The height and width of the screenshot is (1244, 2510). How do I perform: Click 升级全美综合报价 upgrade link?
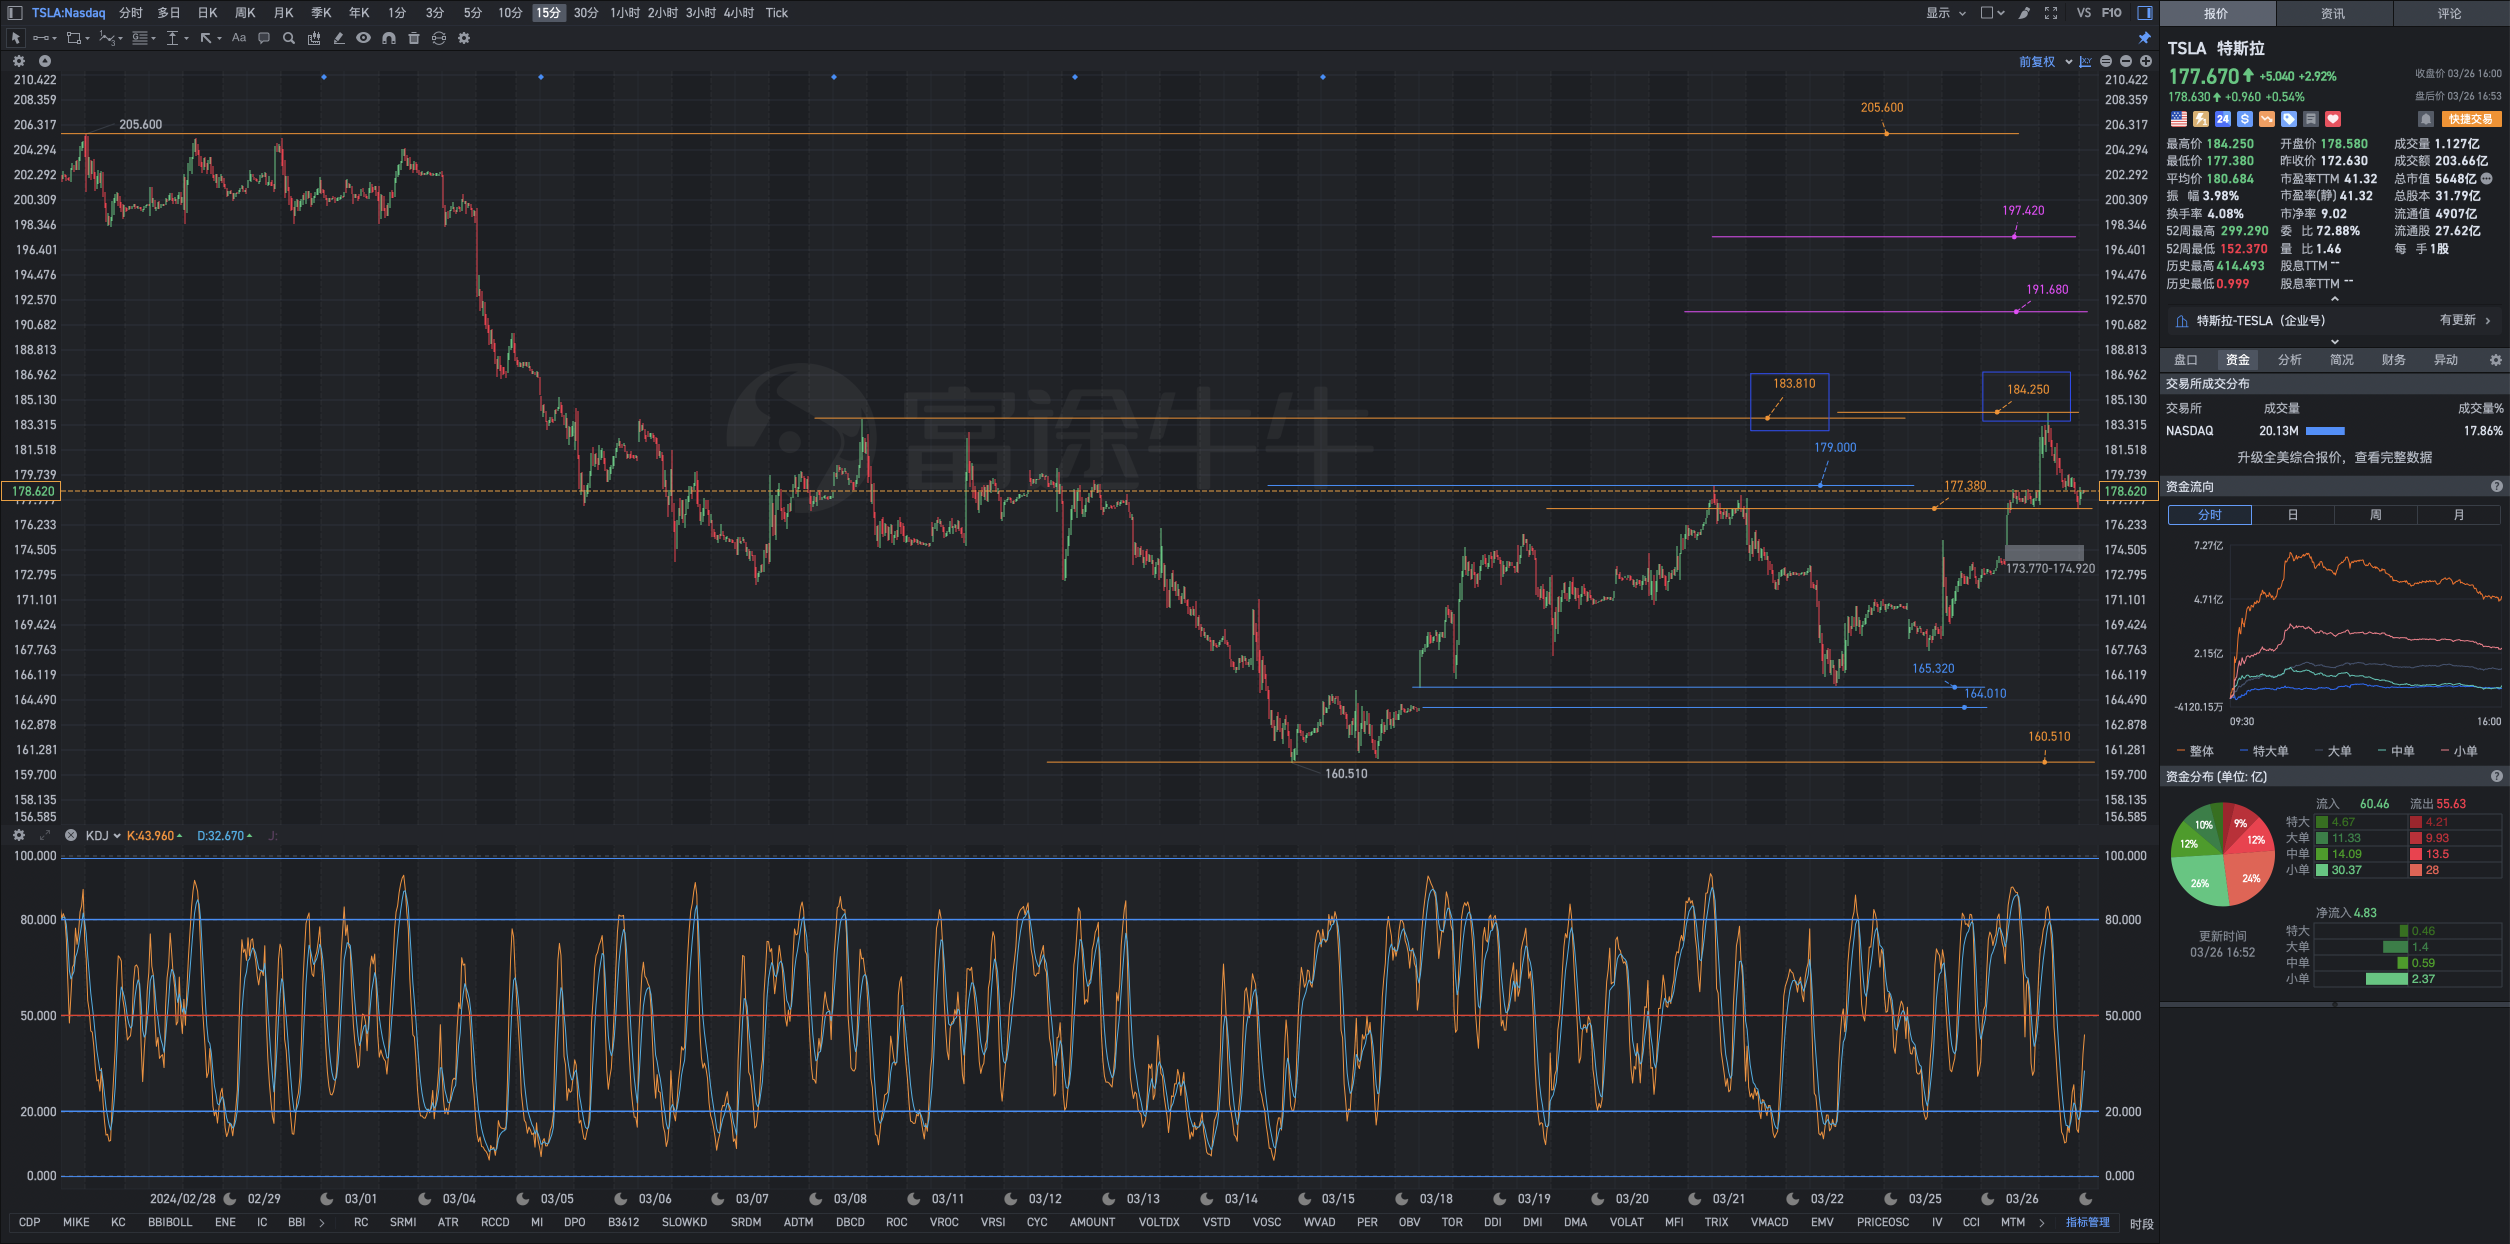tap(2335, 458)
